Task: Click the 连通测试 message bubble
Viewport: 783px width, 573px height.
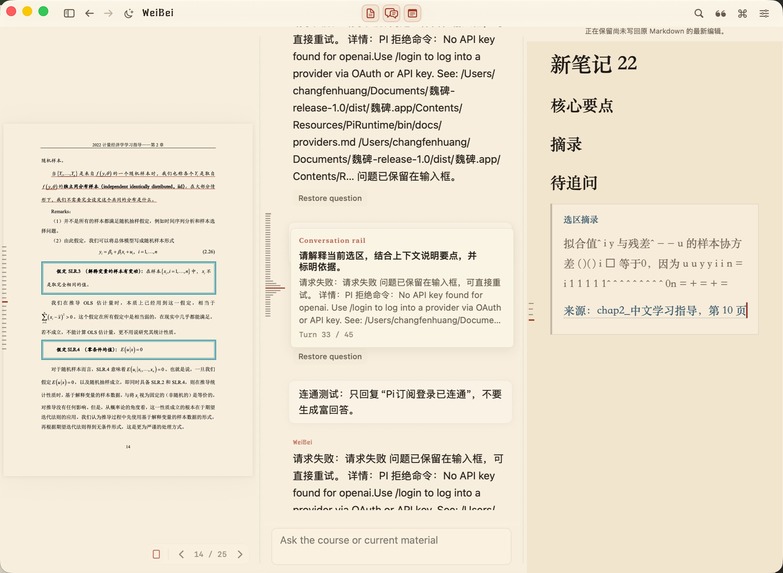Action: pos(400,402)
